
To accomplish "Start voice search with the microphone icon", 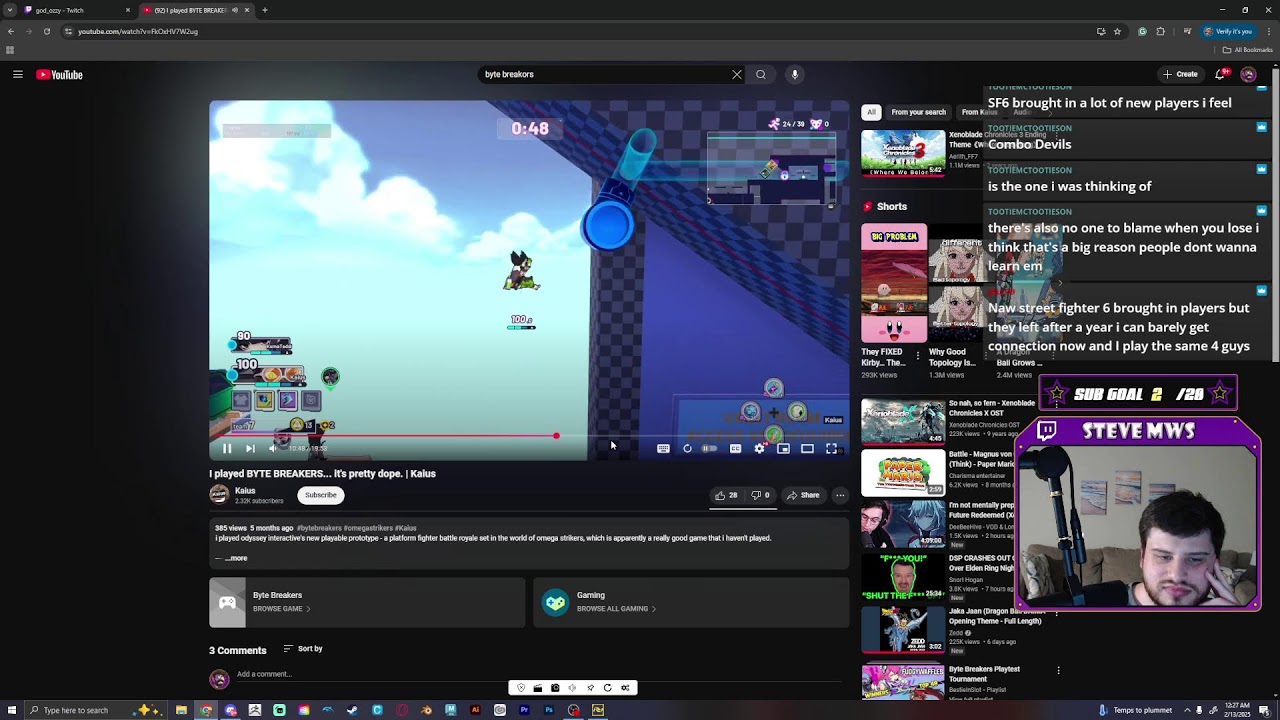I will 795,74.
